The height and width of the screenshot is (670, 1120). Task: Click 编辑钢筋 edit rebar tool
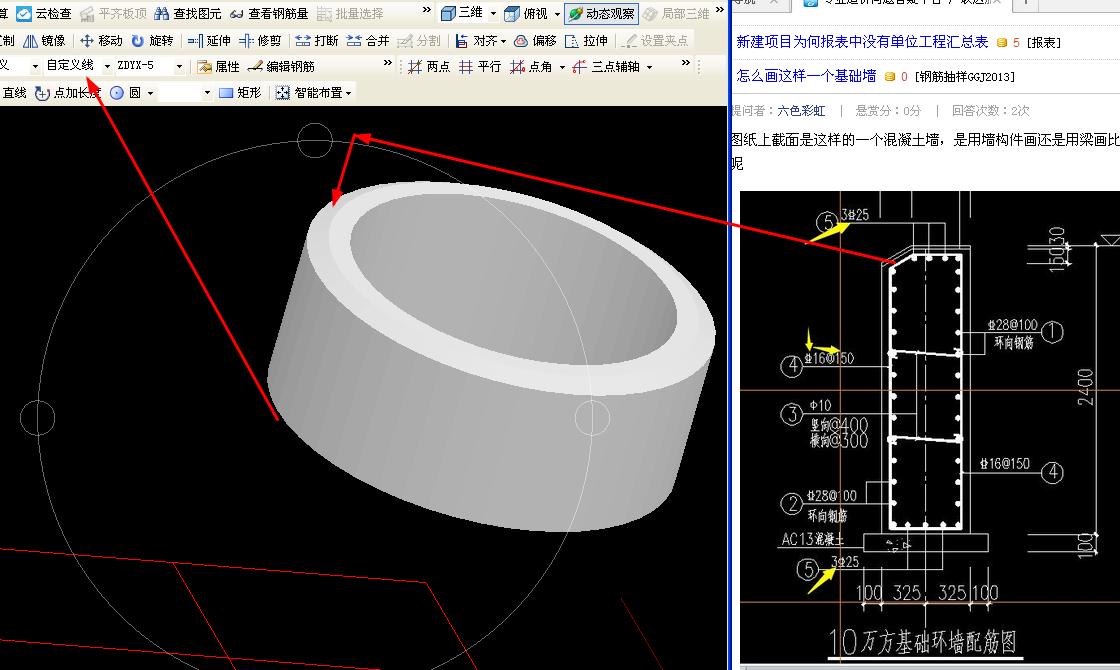coord(281,66)
